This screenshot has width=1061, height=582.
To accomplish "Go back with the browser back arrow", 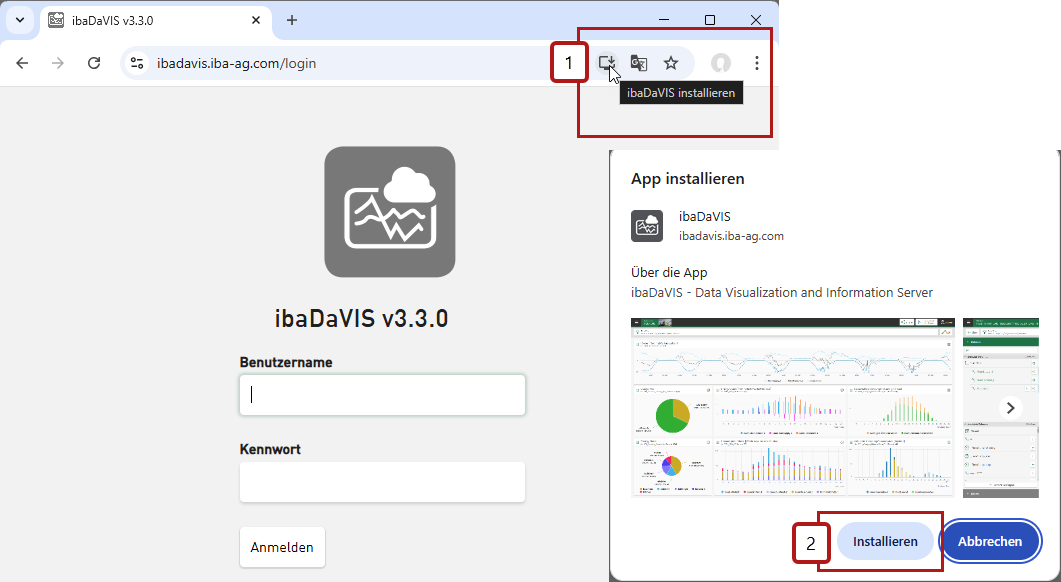I will [22, 63].
